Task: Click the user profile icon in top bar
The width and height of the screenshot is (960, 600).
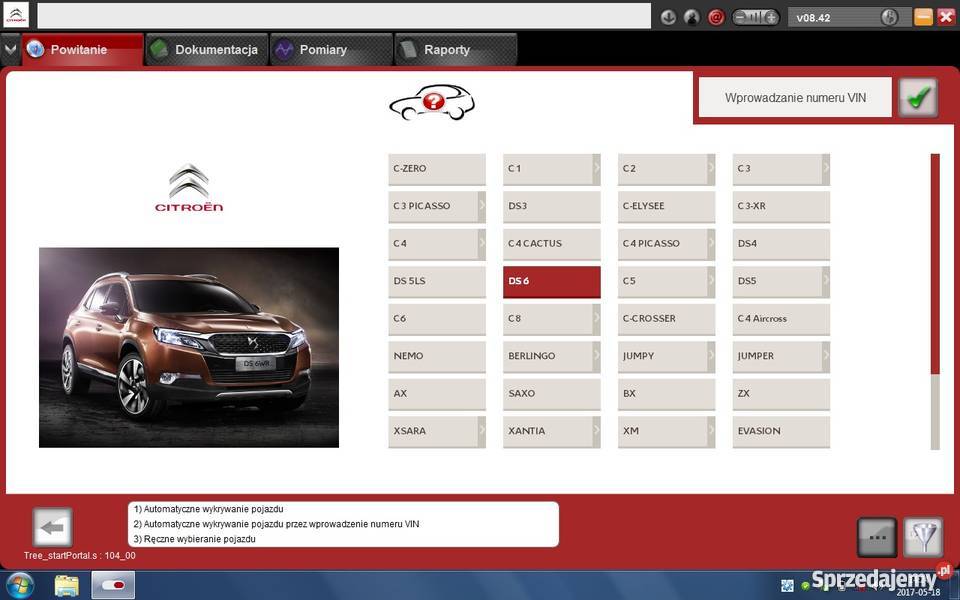Action: coord(692,17)
